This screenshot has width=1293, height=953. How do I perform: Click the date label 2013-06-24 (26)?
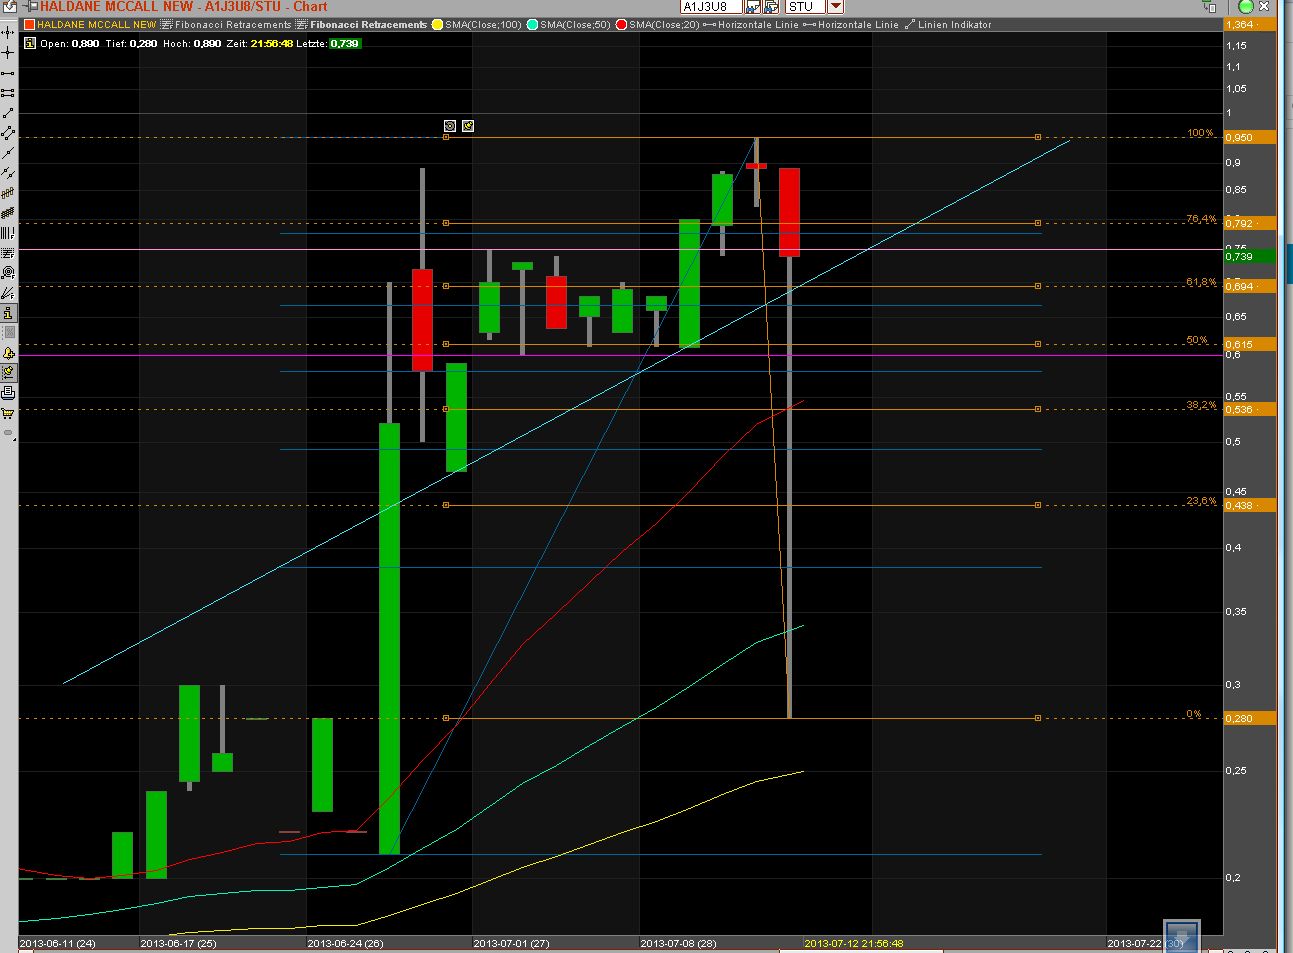point(345,943)
